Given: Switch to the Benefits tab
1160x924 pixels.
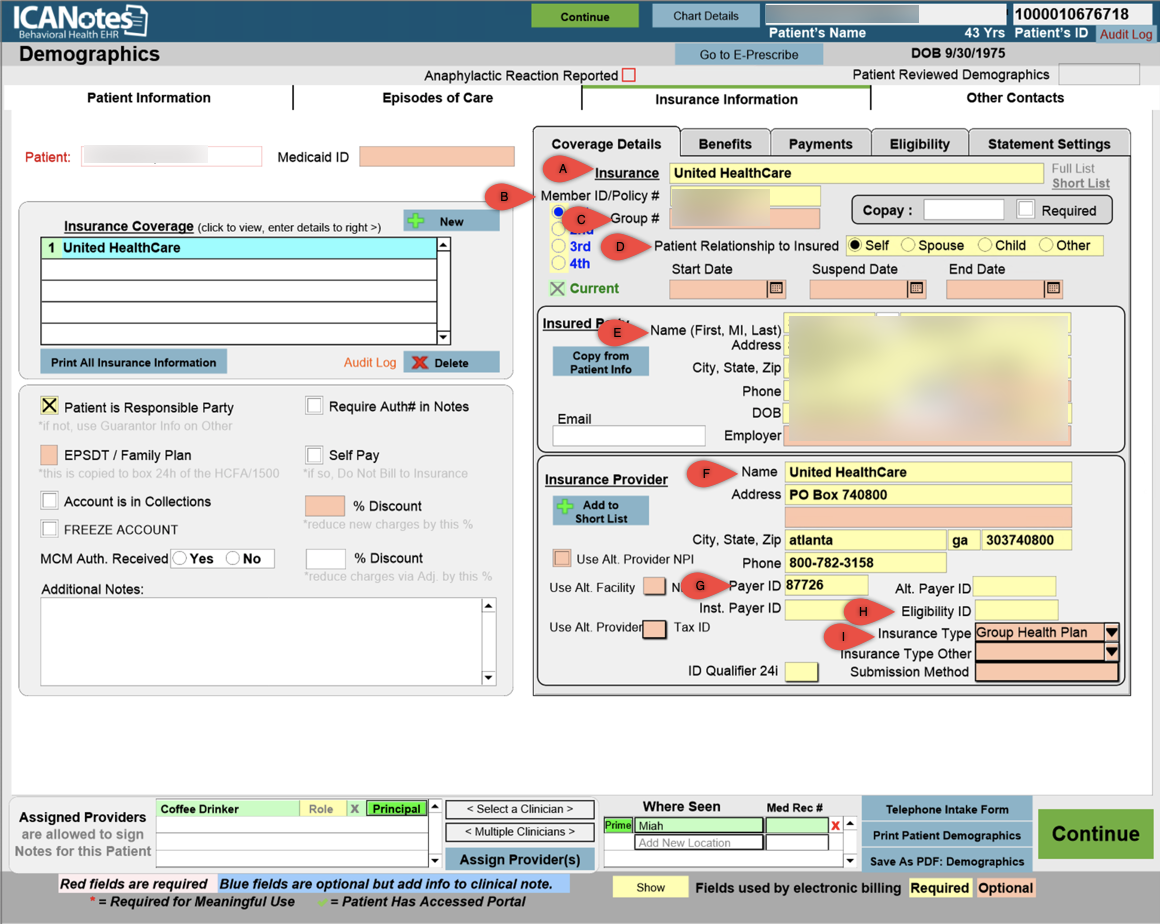Looking at the screenshot, I should pyautogui.click(x=725, y=144).
